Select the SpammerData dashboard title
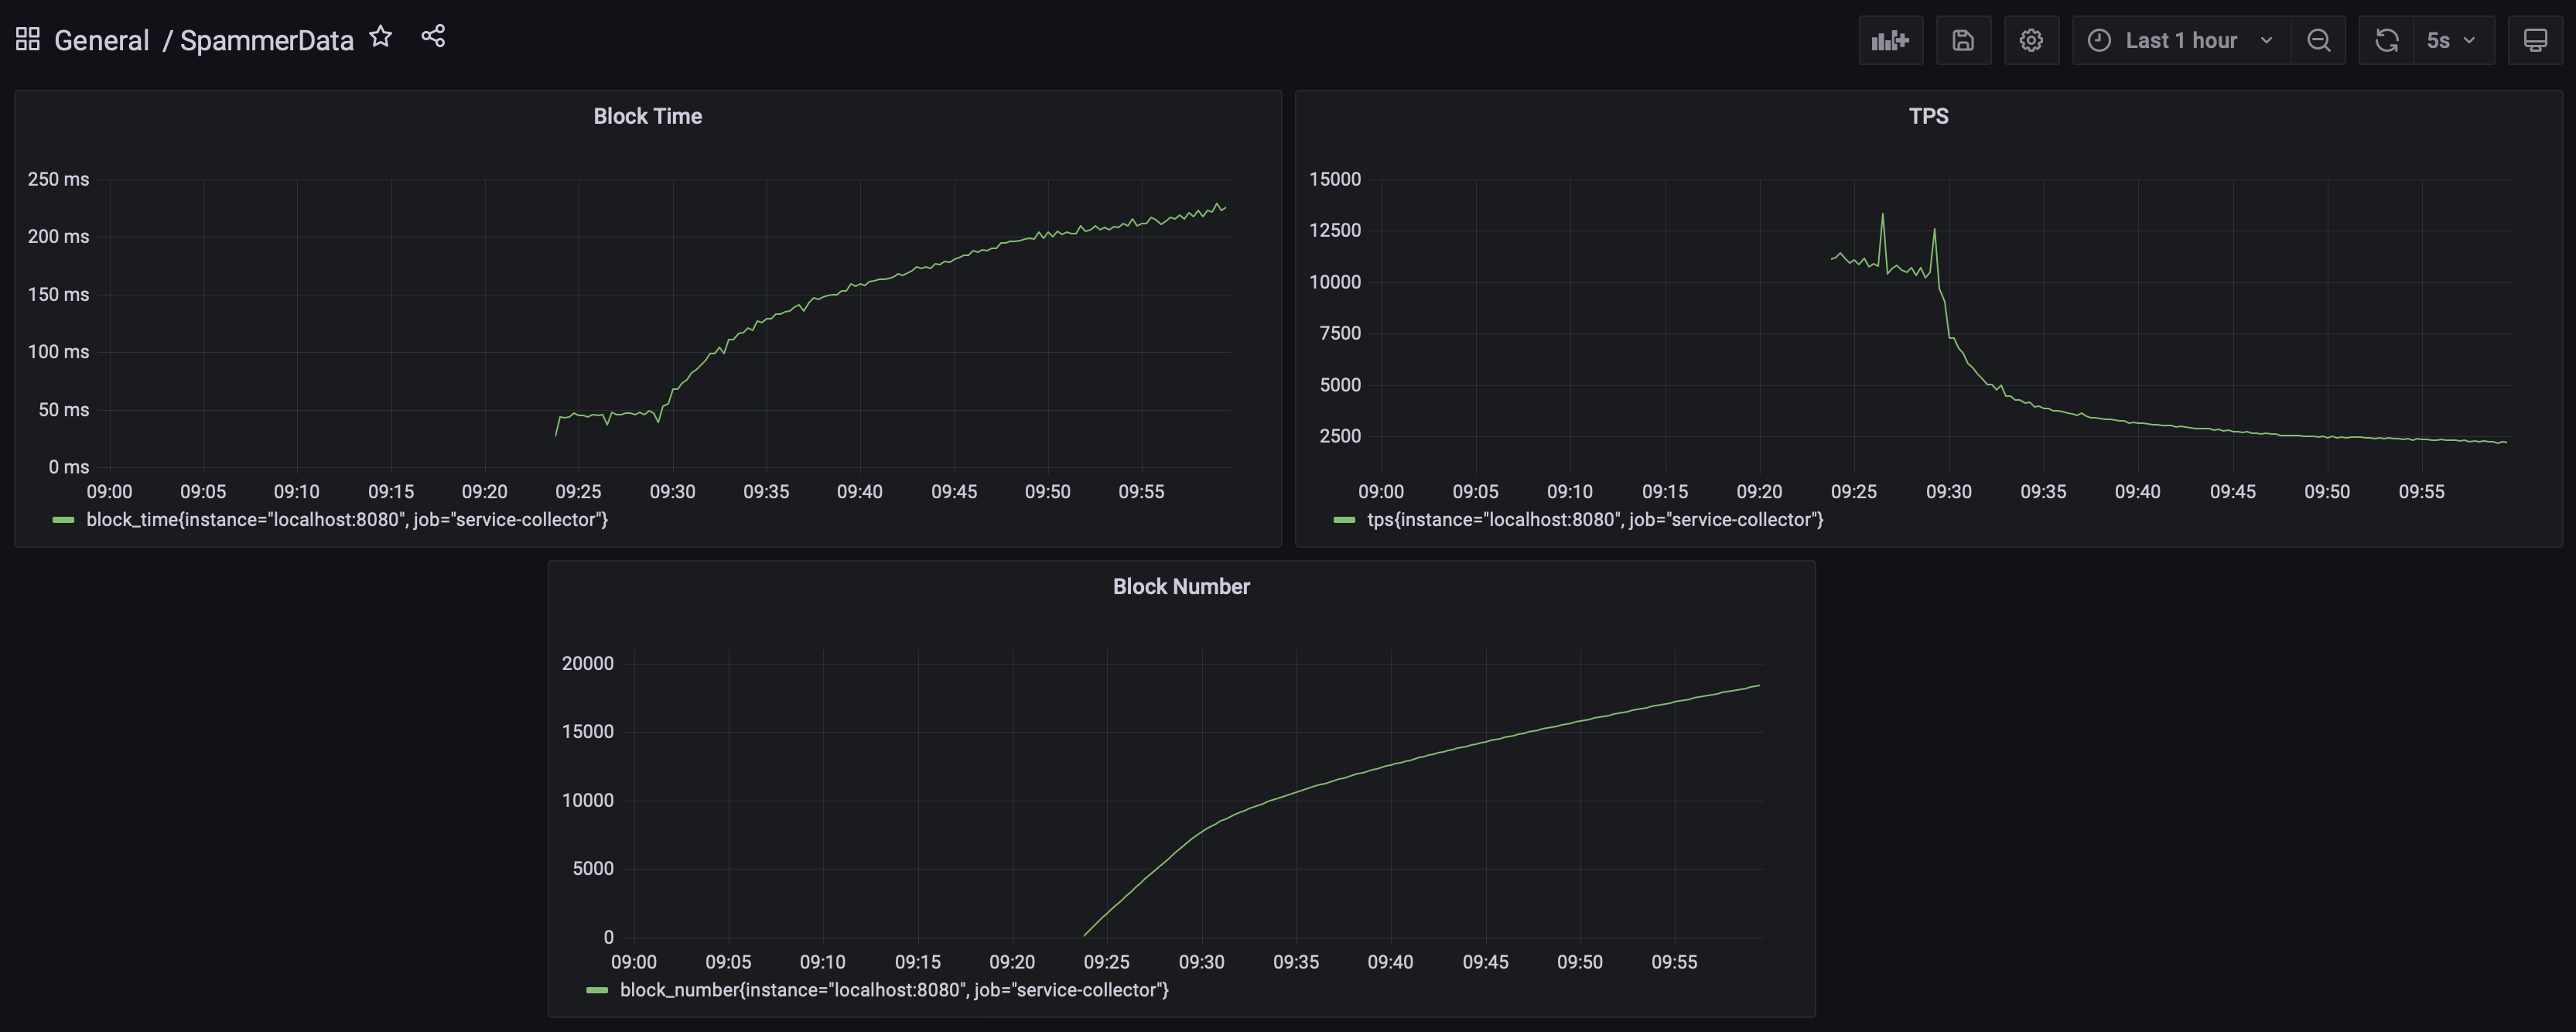Image resolution: width=2576 pixels, height=1032 pixels. click(x=266, y=40)
